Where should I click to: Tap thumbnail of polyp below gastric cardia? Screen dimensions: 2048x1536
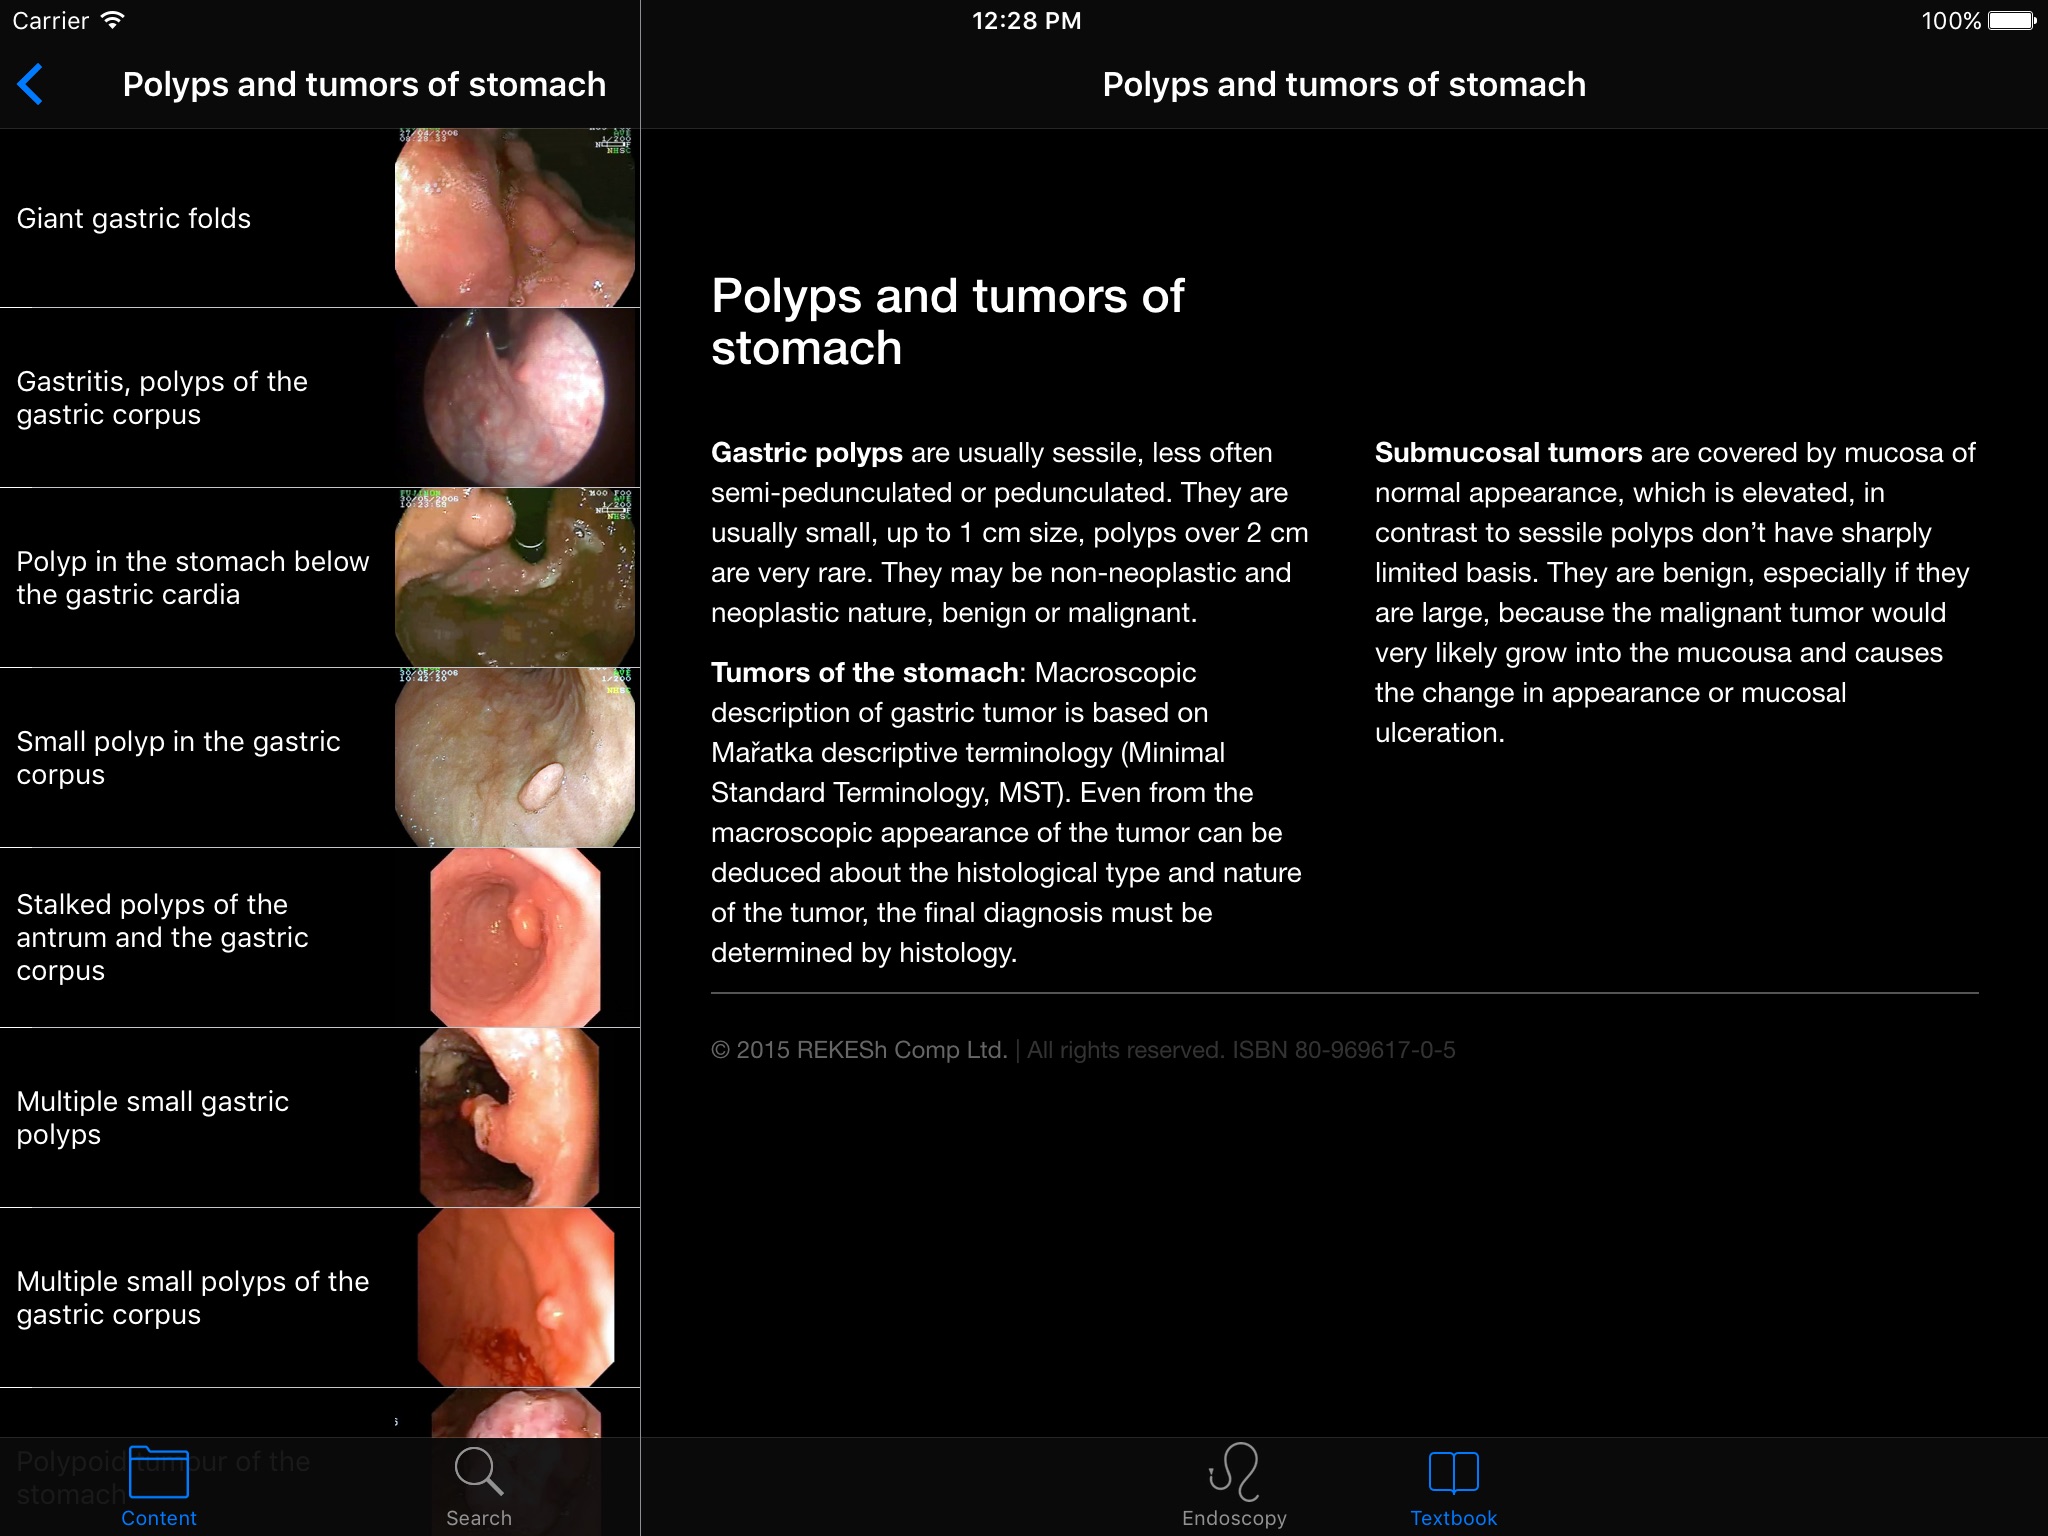(515, 578)
